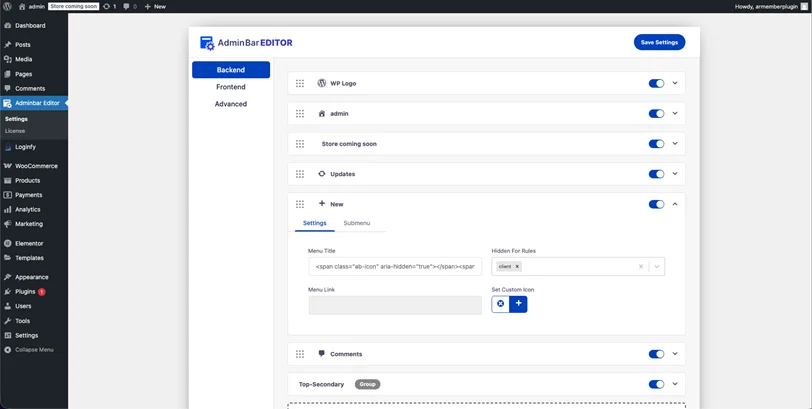Click the Tools wrench icon
The height and width of the screenshot is (409, 812).
(x=7, y=320)
